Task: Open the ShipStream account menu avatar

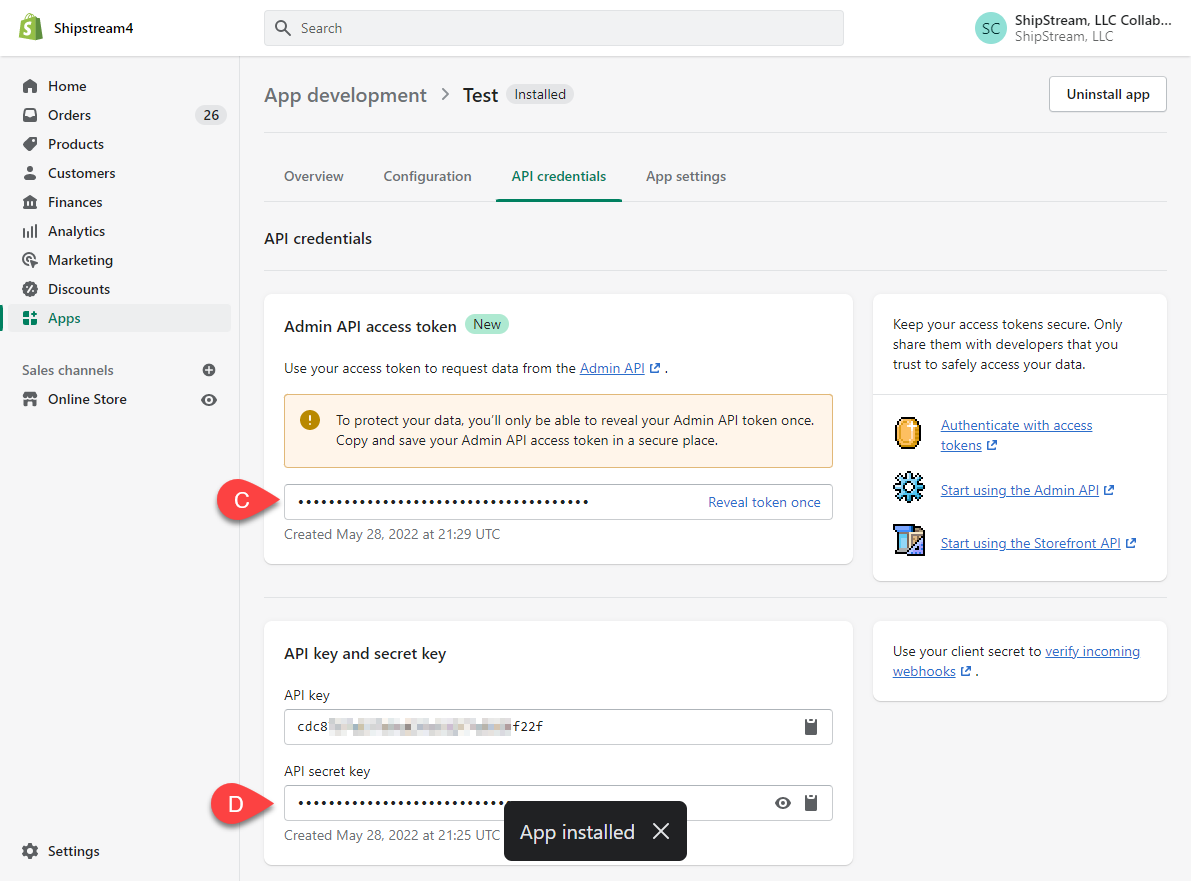Action: click(990, 28)
